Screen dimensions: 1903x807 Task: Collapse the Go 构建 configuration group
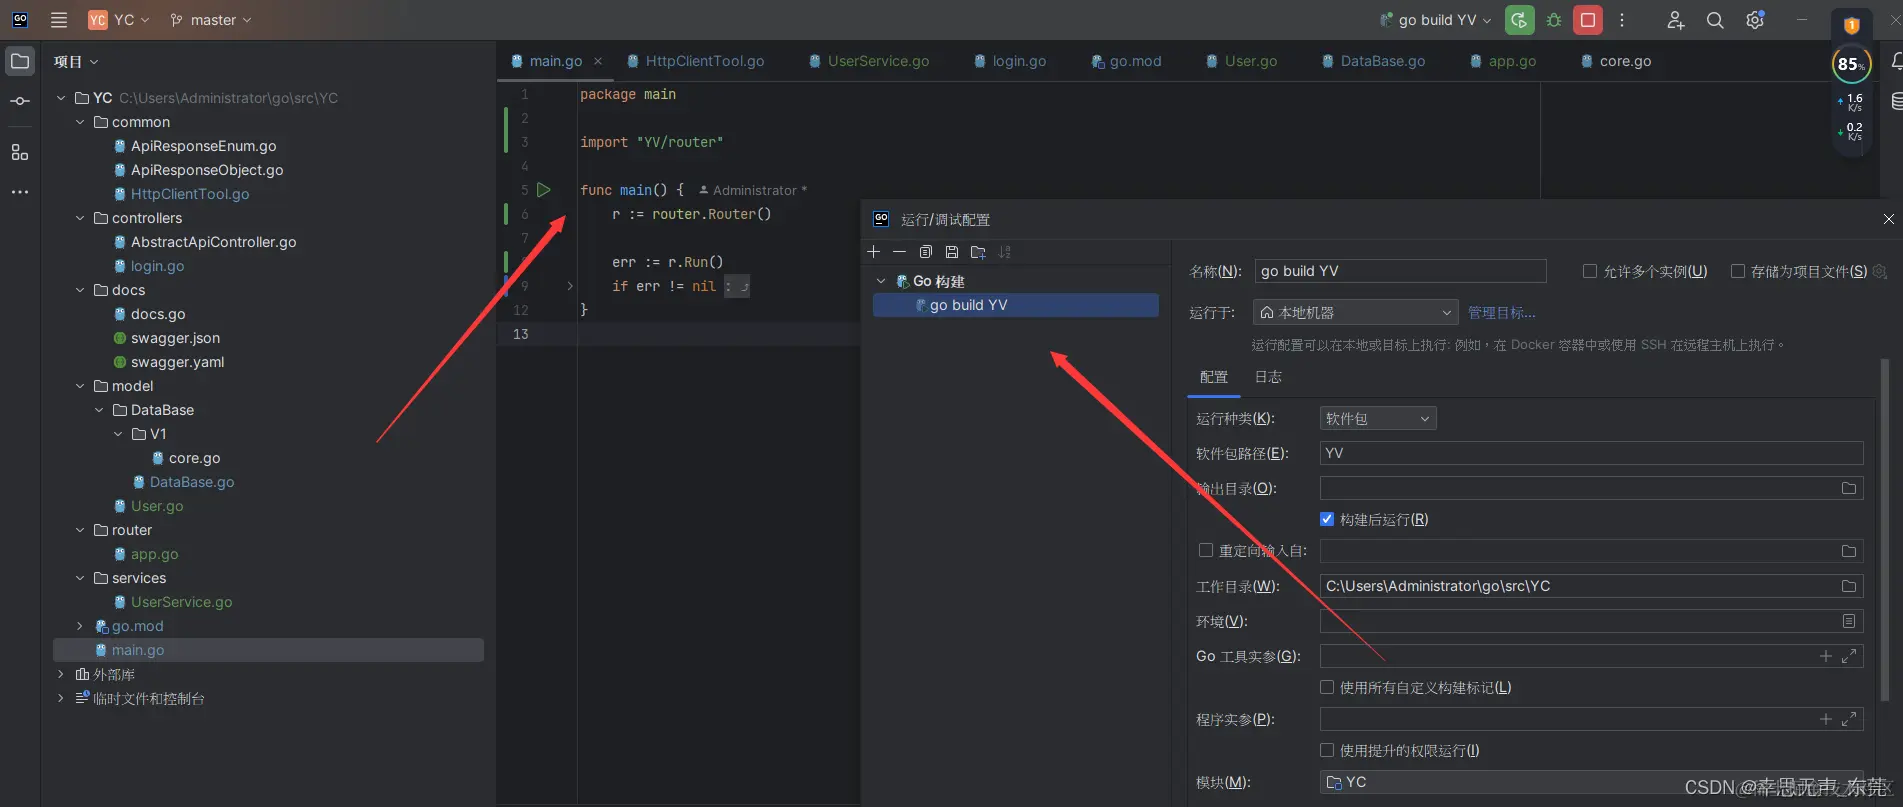click(881, 281)
